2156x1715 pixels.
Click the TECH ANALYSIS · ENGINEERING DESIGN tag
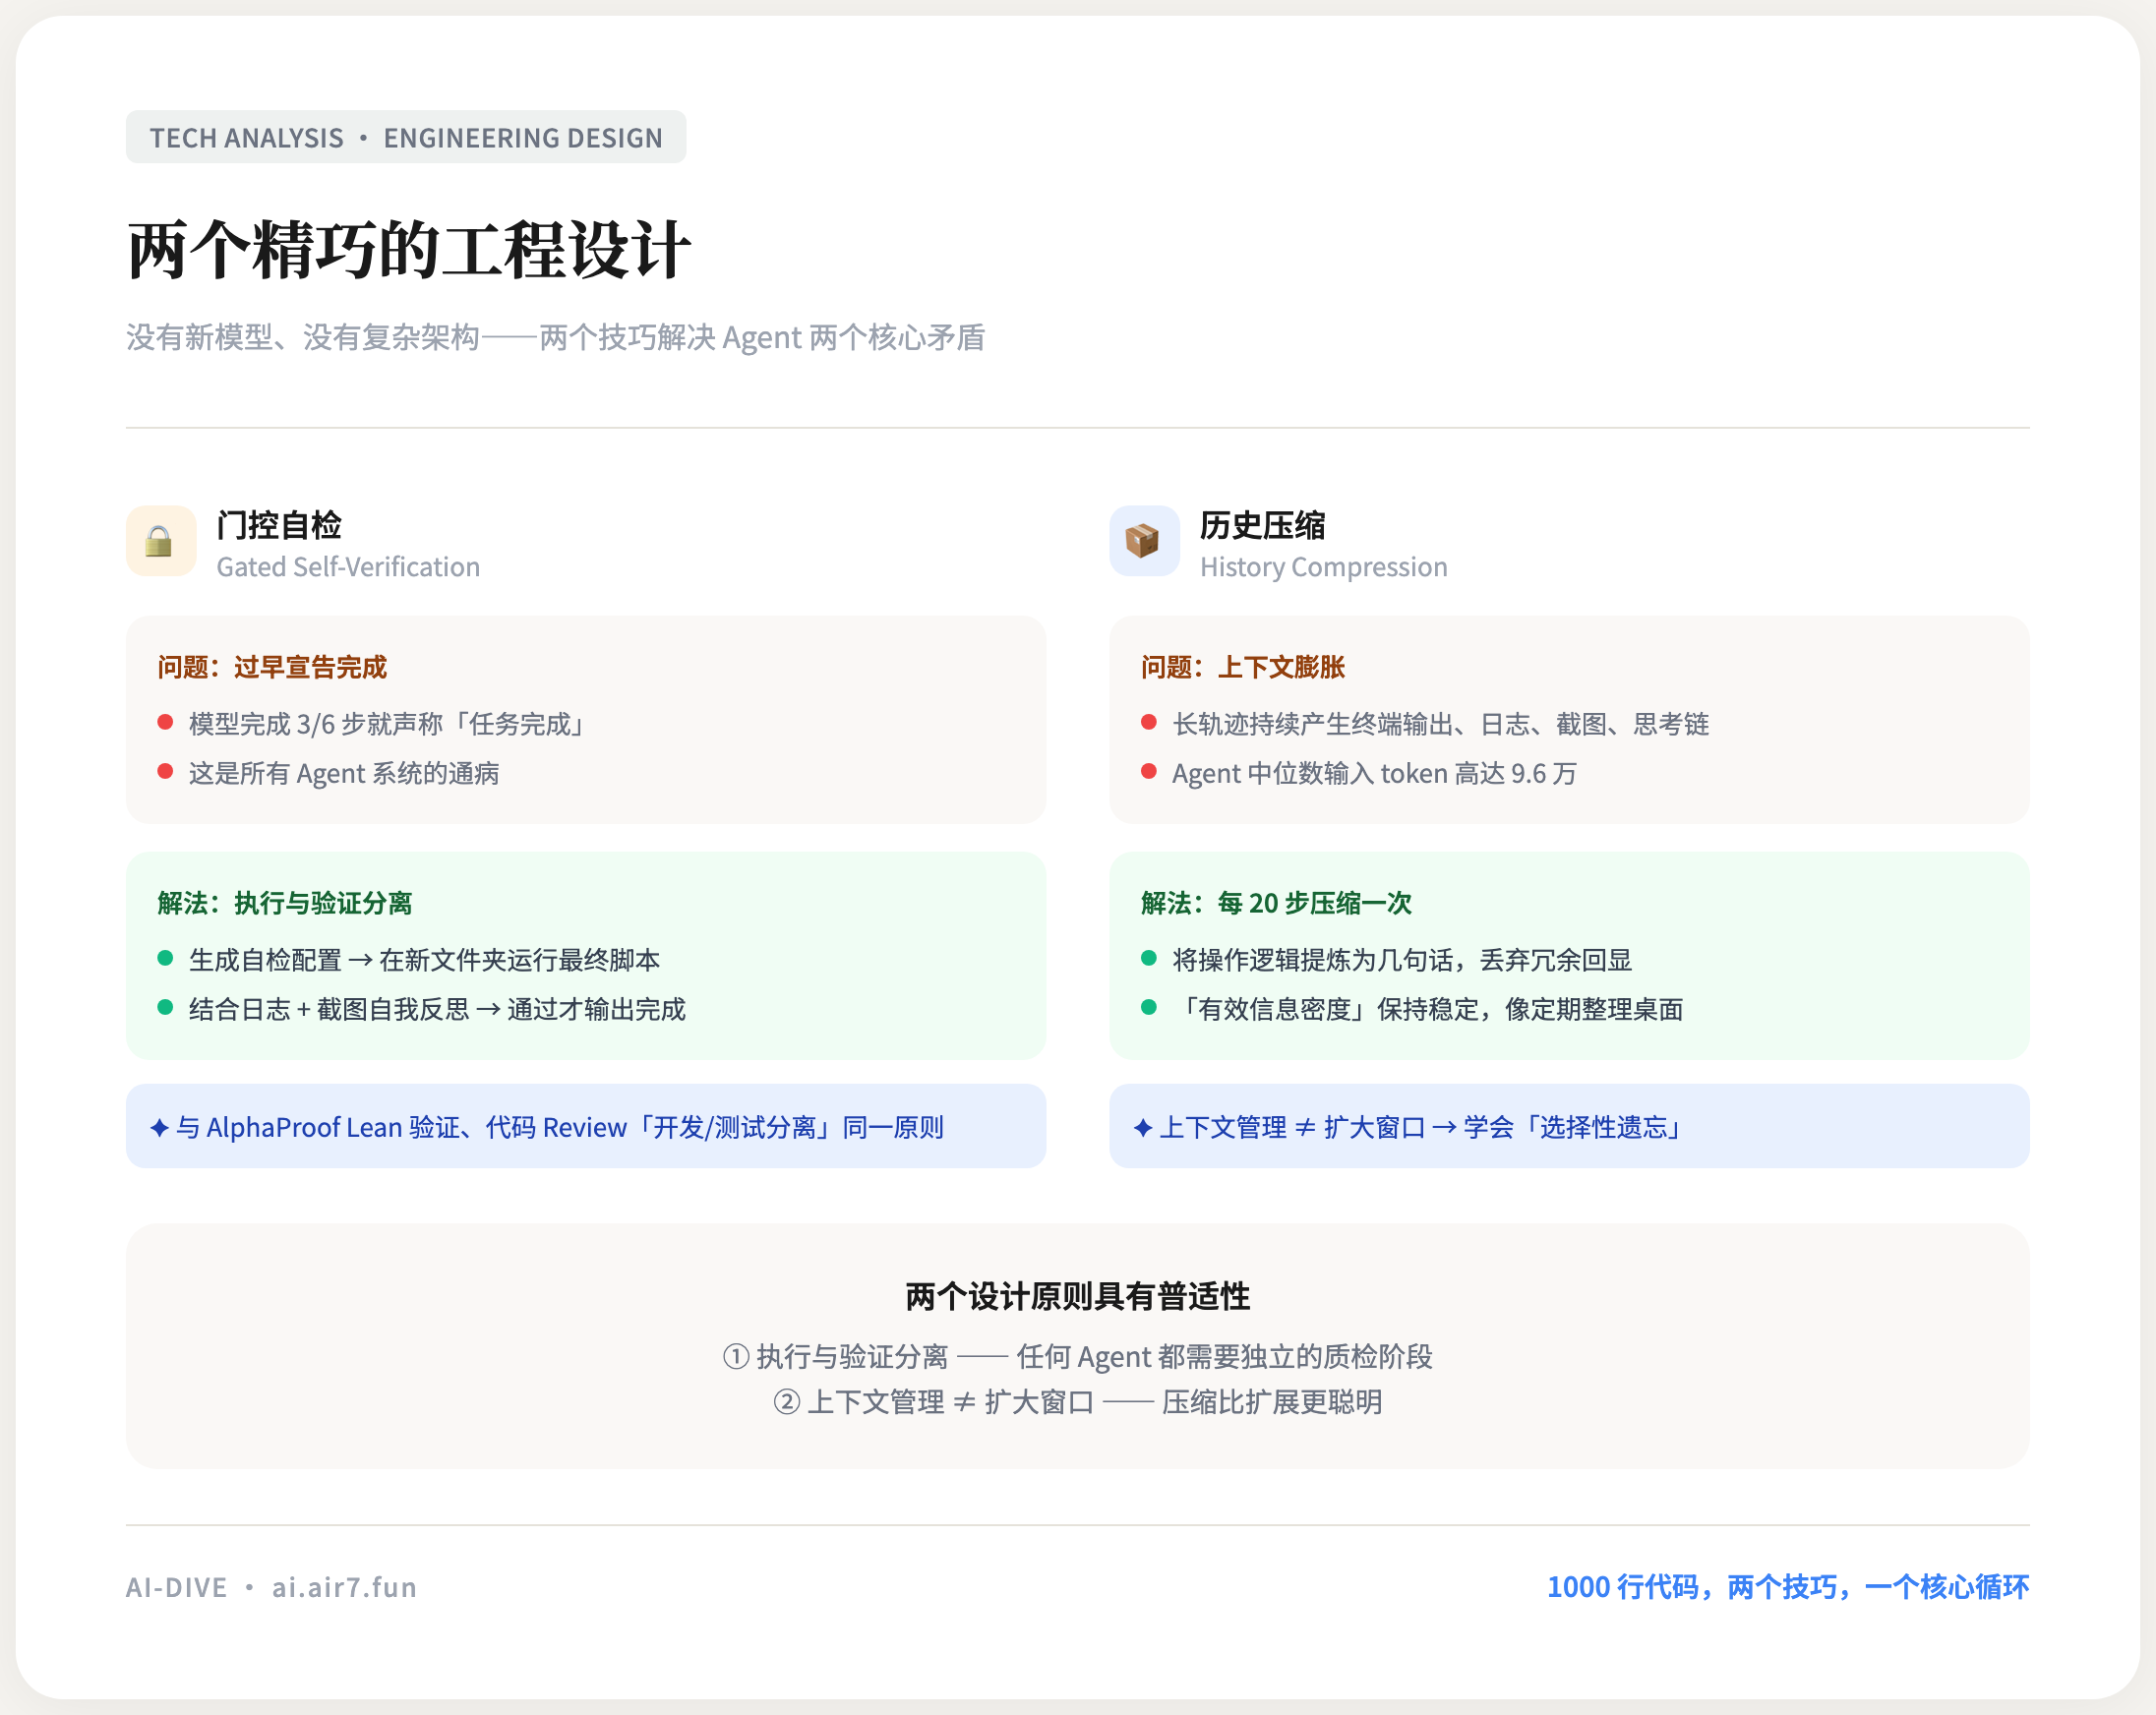tap(406, 137)
